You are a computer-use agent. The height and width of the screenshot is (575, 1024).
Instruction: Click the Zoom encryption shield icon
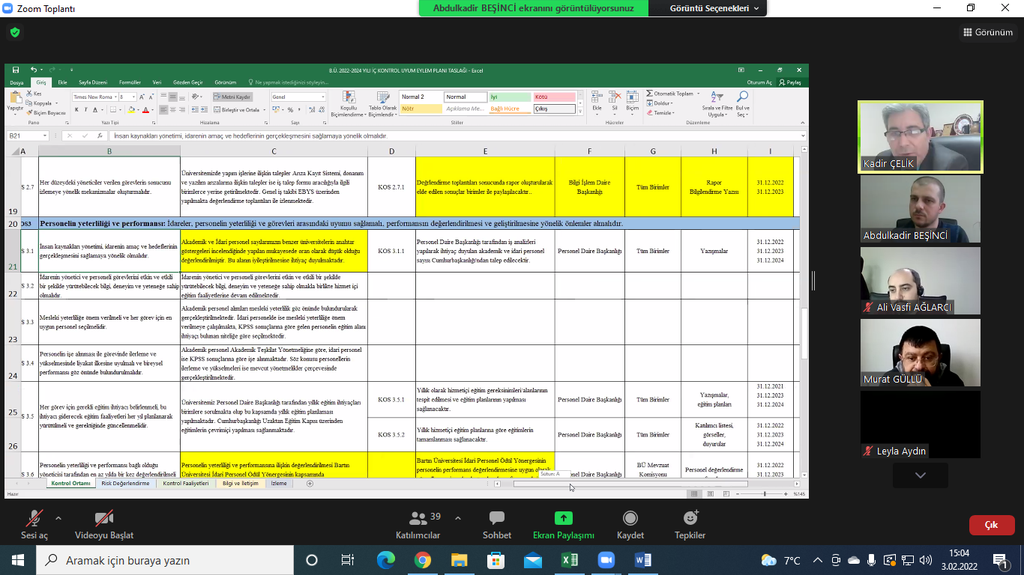[x=15, y=32]
